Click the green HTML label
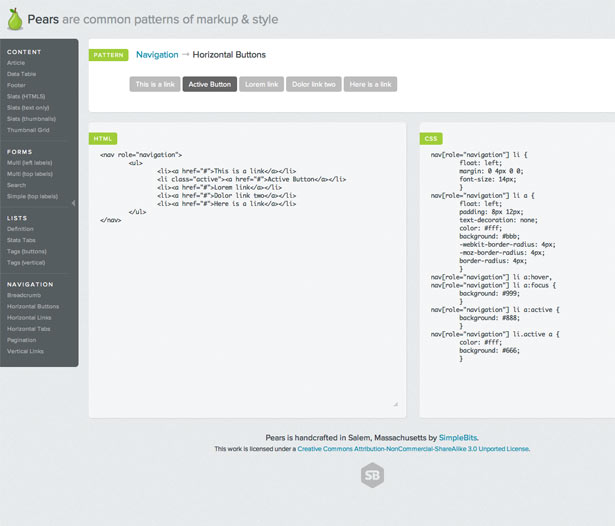Screen dimensions: 615x526 click(103, 138)
